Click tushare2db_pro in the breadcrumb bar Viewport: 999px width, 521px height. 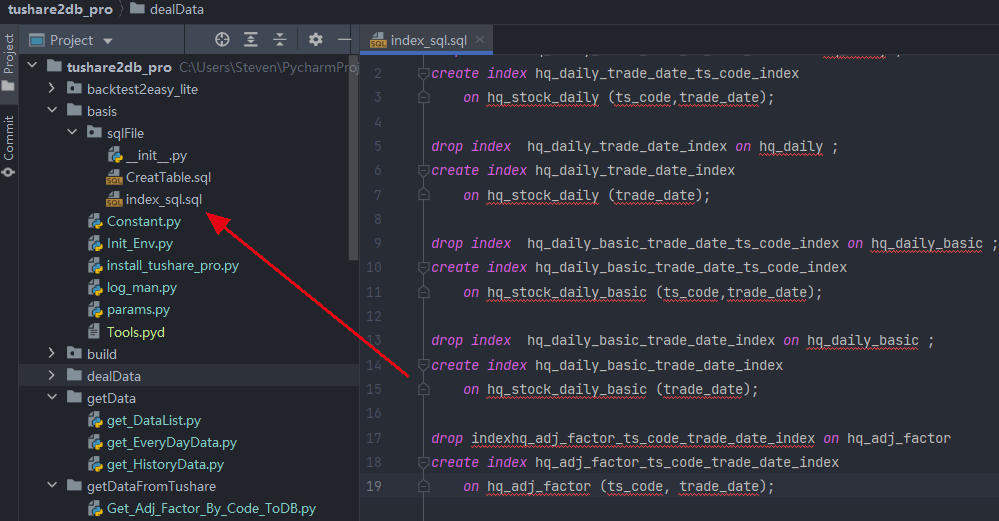point(60,10)
